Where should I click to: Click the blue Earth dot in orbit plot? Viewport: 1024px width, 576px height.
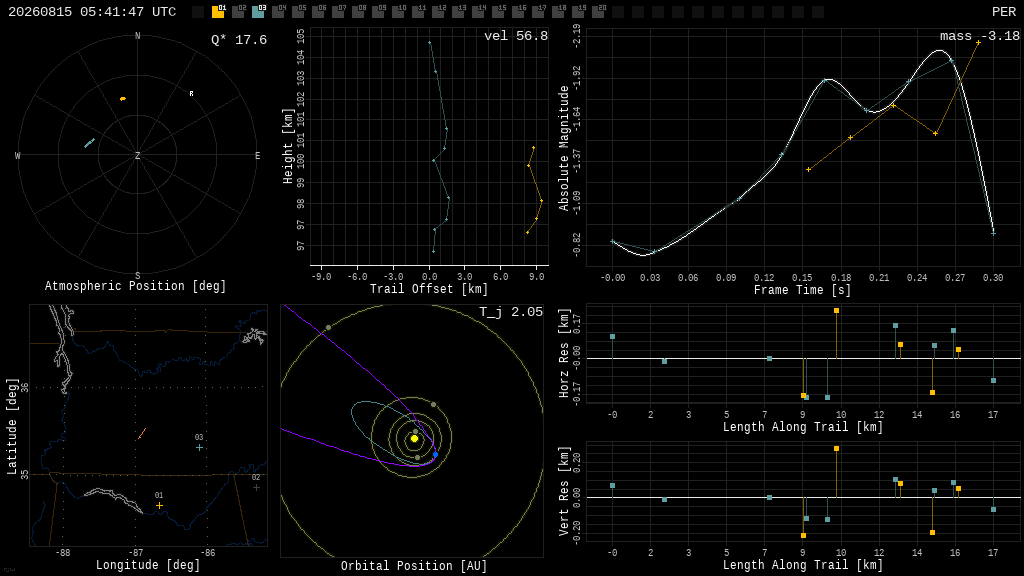click(436, 454)
